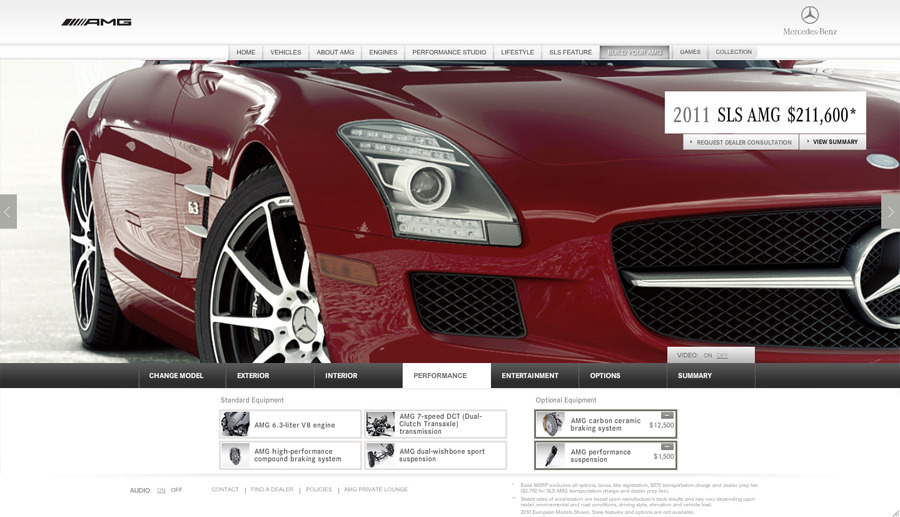Open GAMES menu
The width and height of the screenshot is (900, 517).
(x=690, y=52)
